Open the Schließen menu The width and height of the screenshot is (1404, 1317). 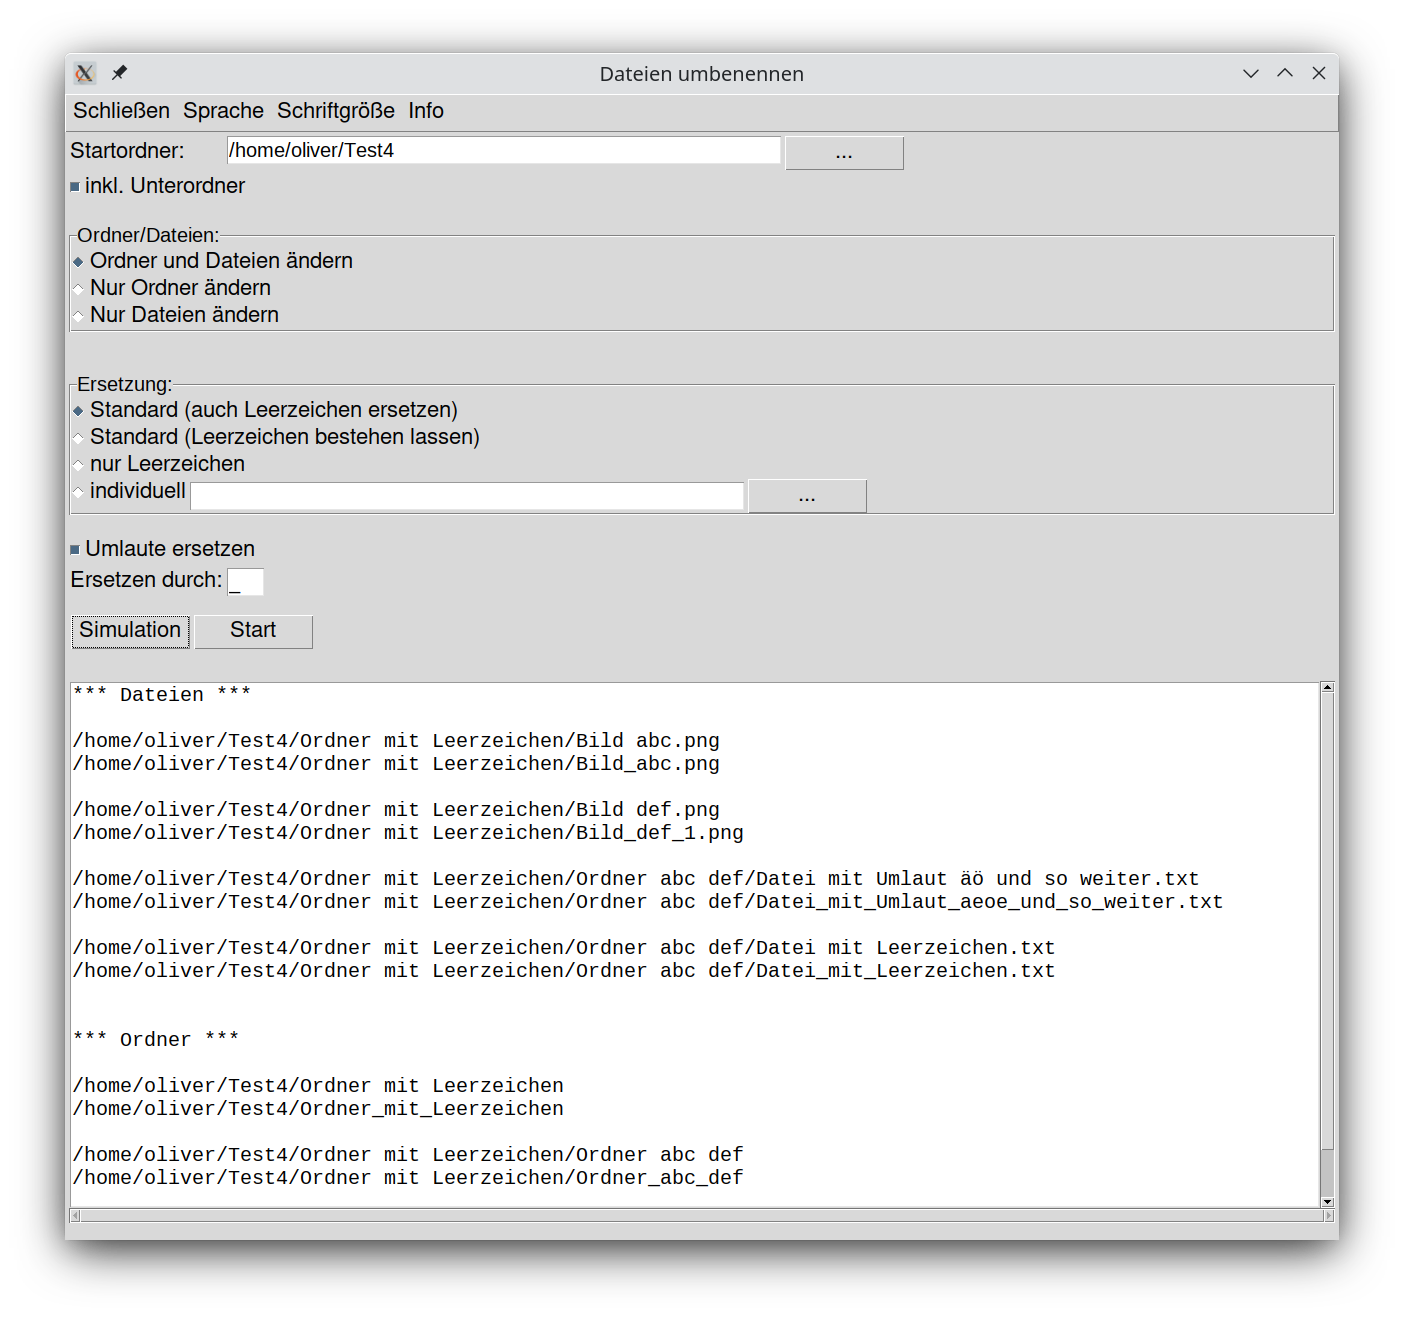click(121, 111)
